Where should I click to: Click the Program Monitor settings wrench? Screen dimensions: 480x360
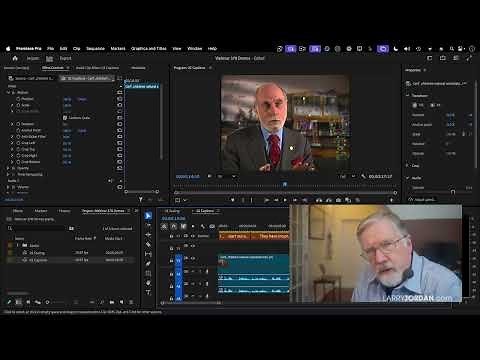tap(363, 176)
